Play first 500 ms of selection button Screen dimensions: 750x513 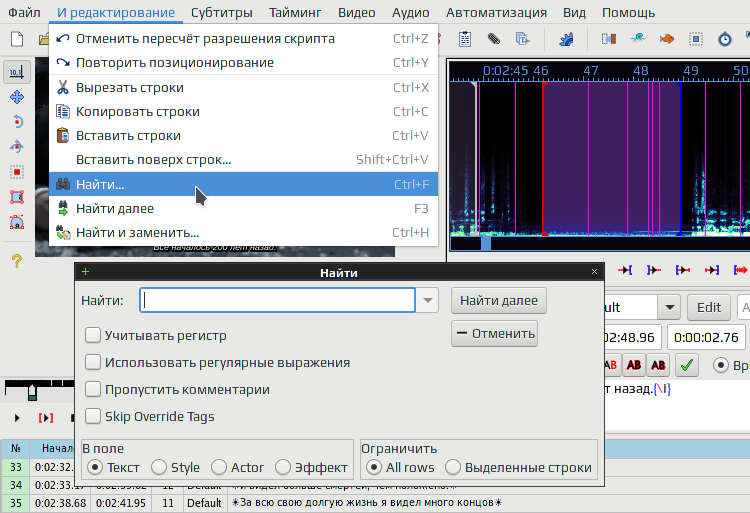683,271
